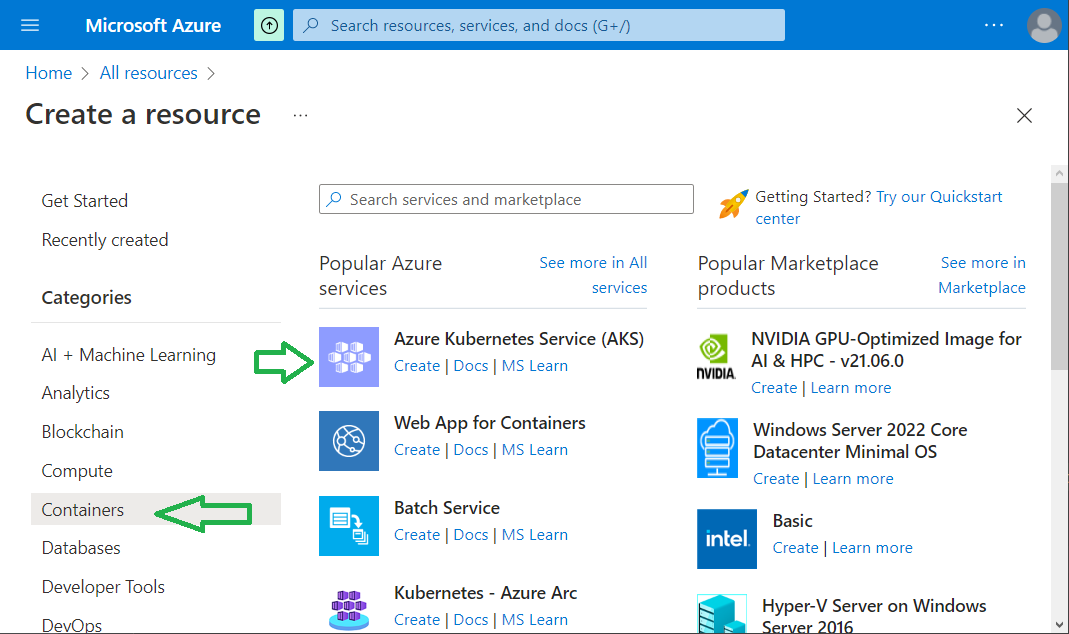Create the NVIDIA GPU-Optimized Image
Viewport: 1069px width, 634px height.
pos(774,388)
